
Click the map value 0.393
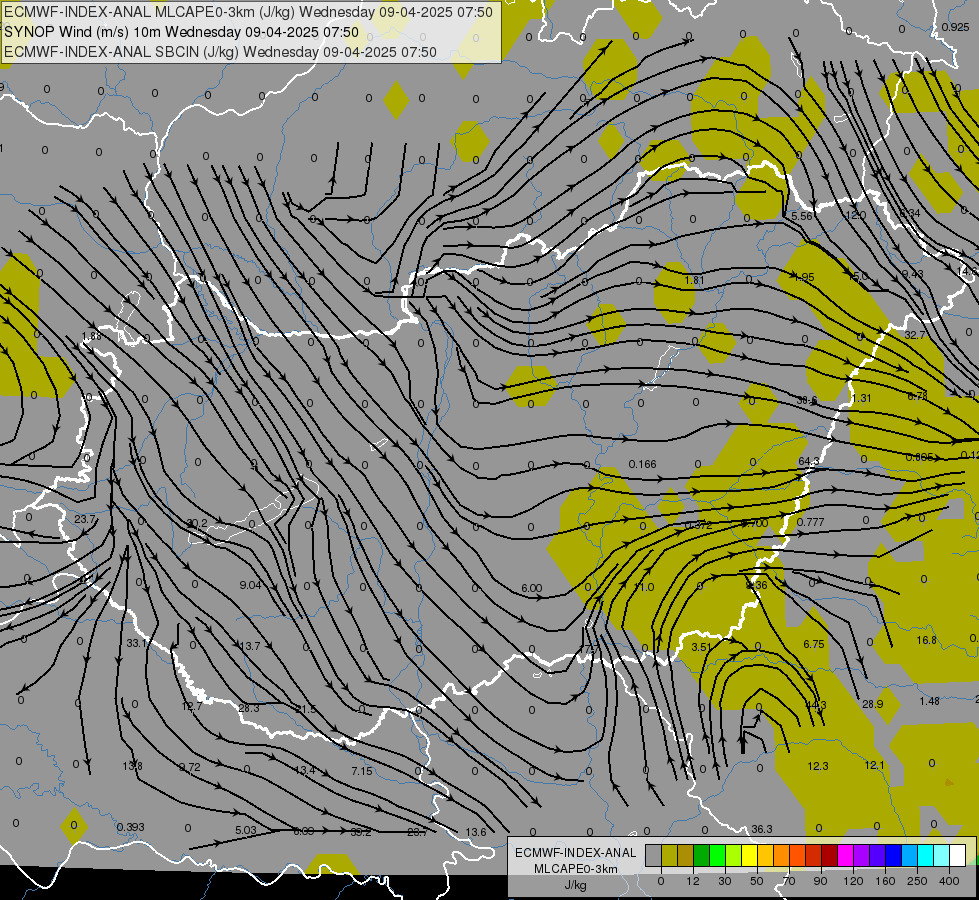tap(130, 827)
